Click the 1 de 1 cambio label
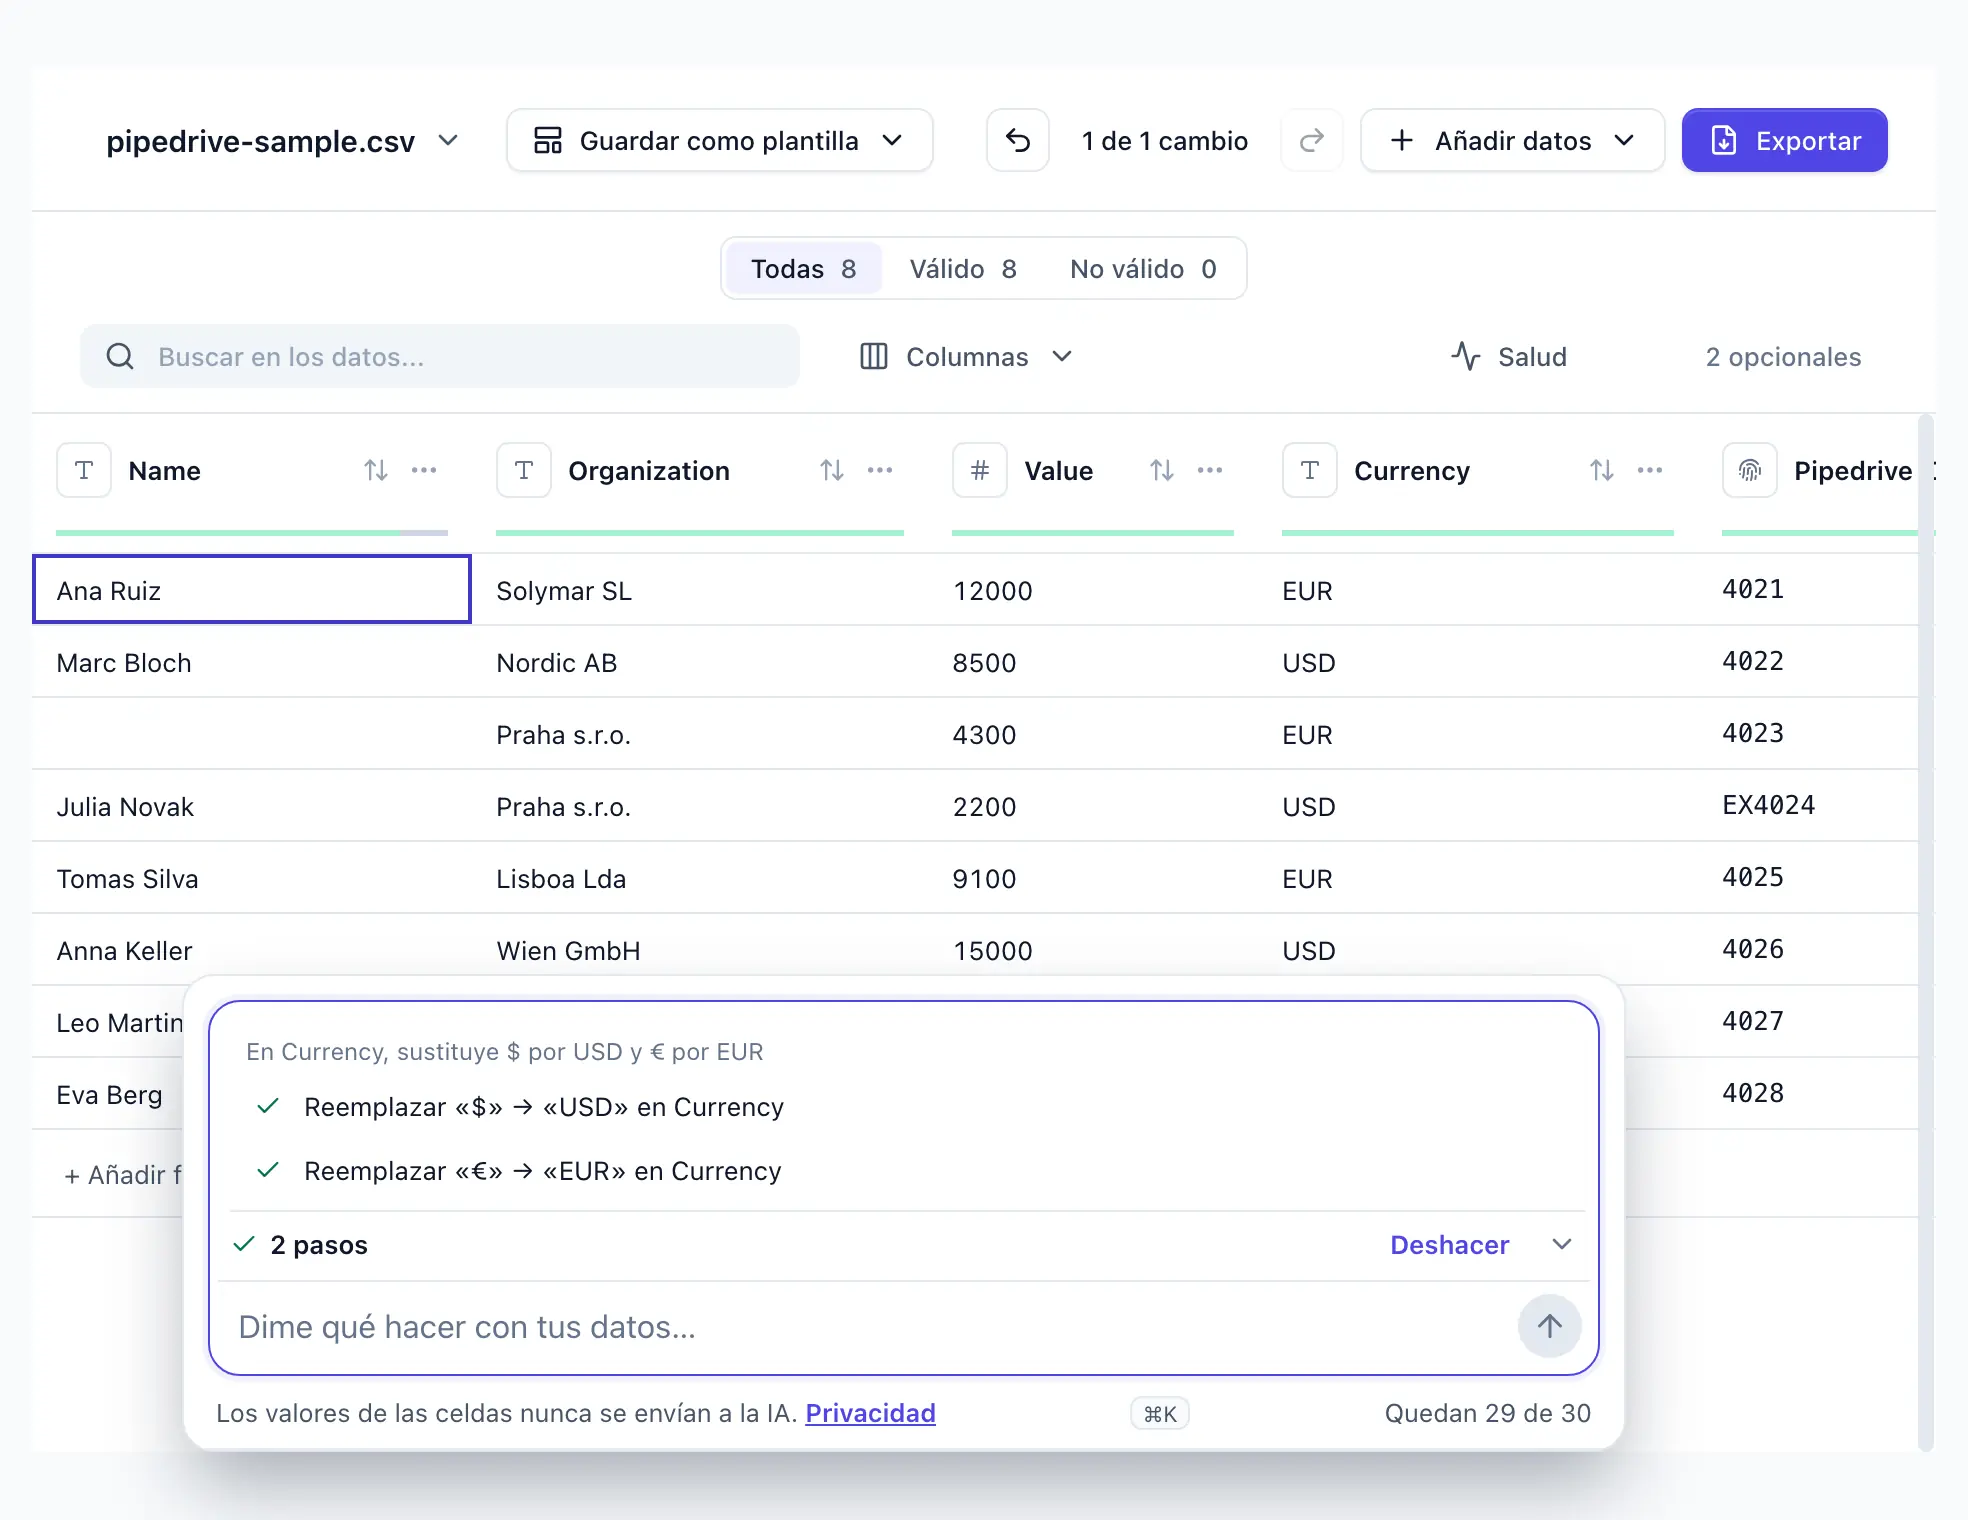This screenshot has height=1520, width=1968. click(x=1165, y=141)
